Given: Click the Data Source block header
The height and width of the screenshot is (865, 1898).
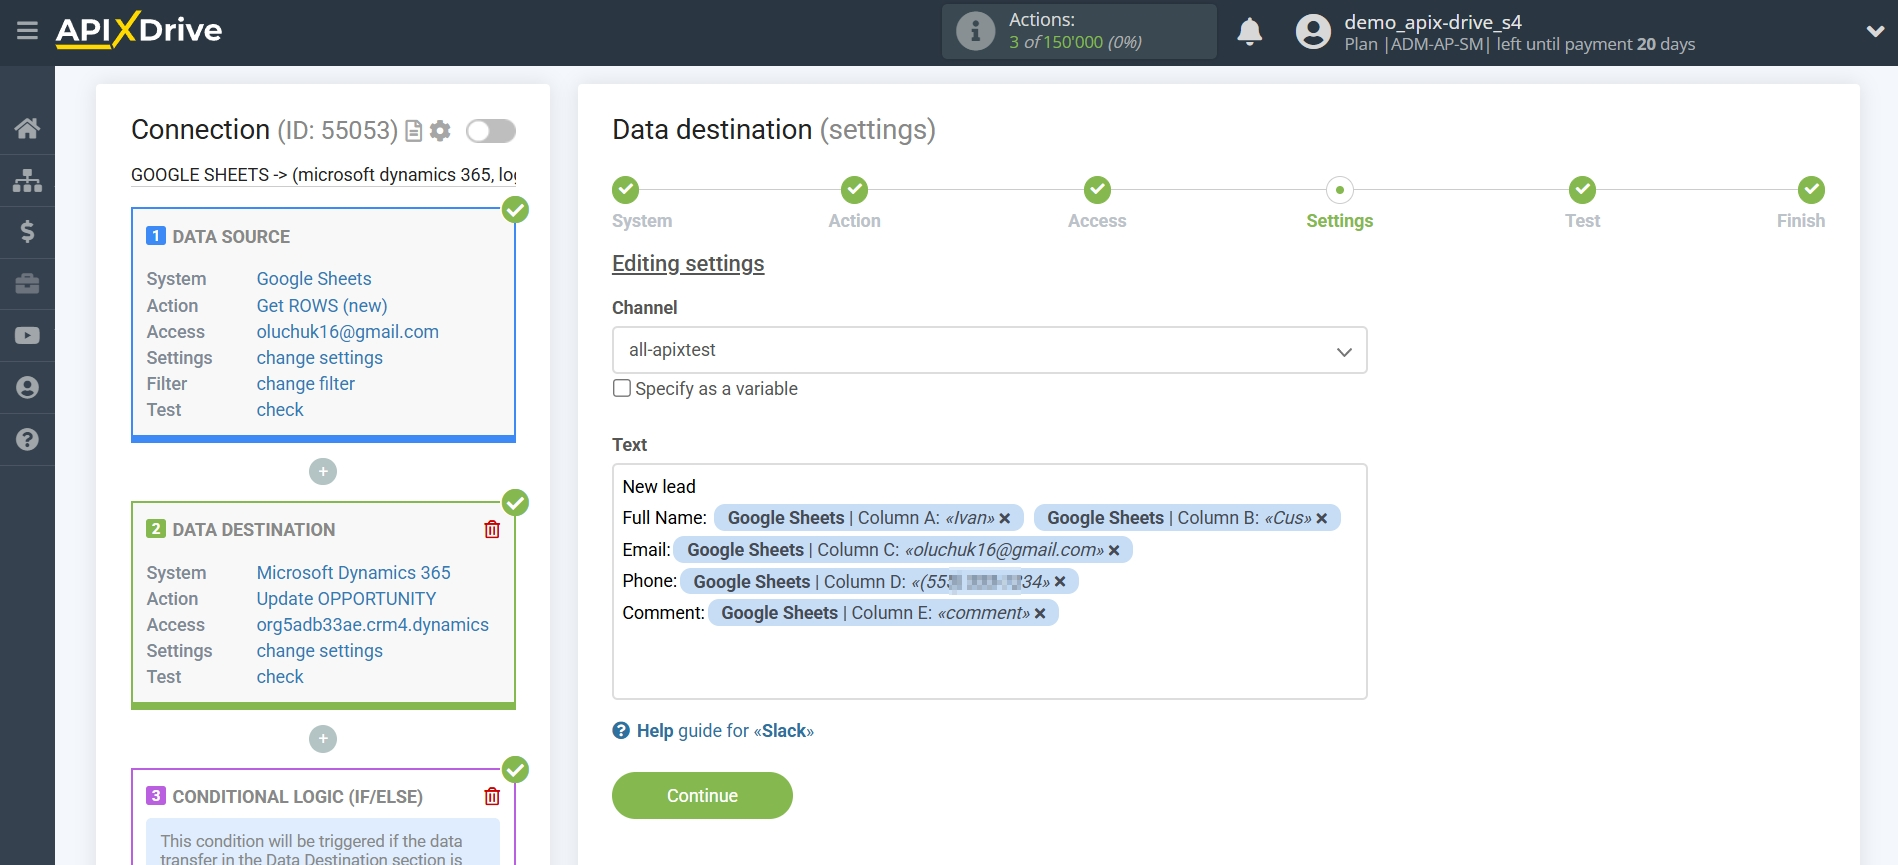Looking at the screenshot, I should pyautogui.click(x=231, y=237).
